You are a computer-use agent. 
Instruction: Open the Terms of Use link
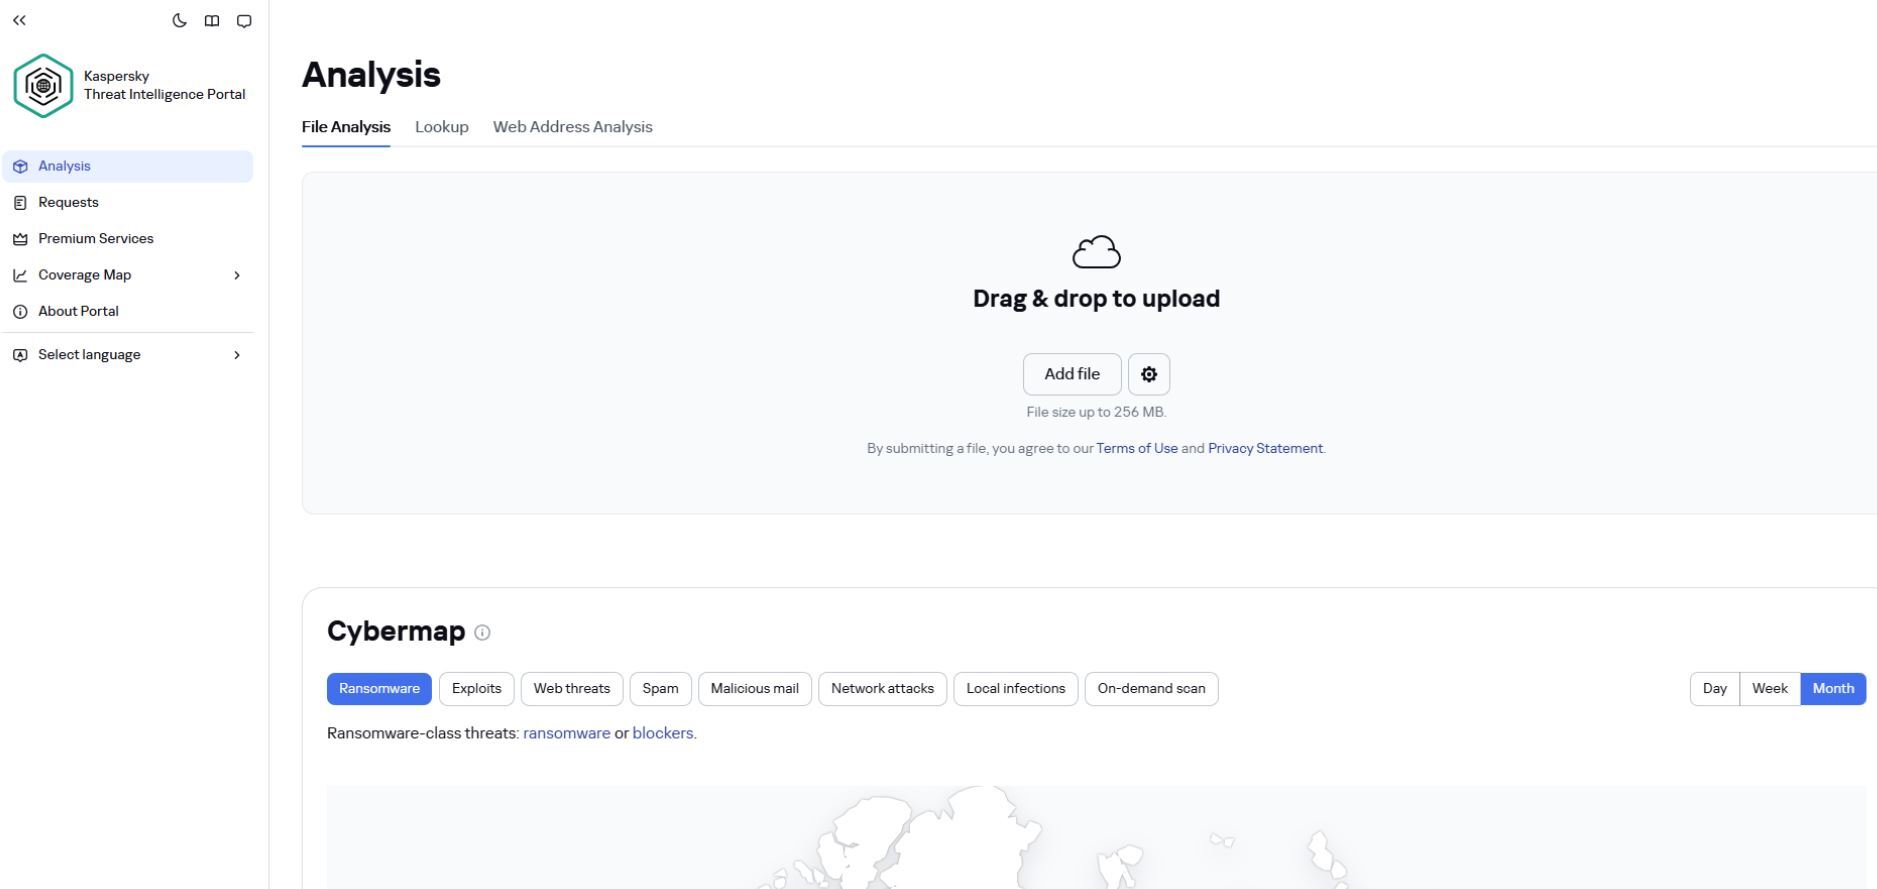click(1136, 448)
